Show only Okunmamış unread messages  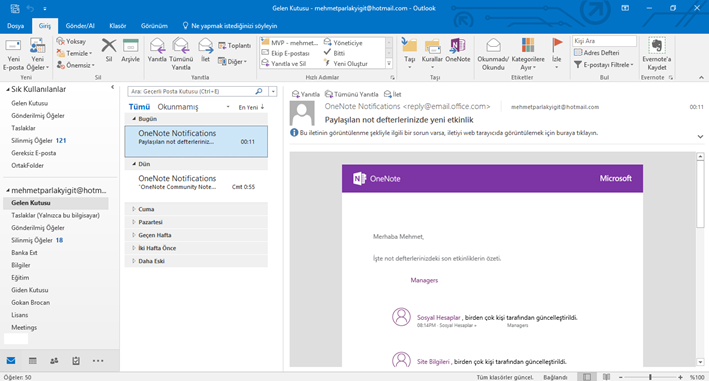tap(178, 107)
